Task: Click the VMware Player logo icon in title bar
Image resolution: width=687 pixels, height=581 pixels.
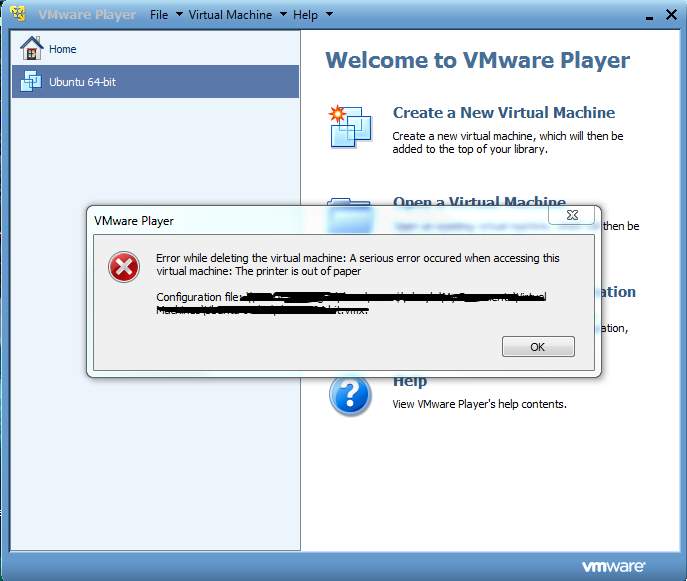Action: pos(18,14)
